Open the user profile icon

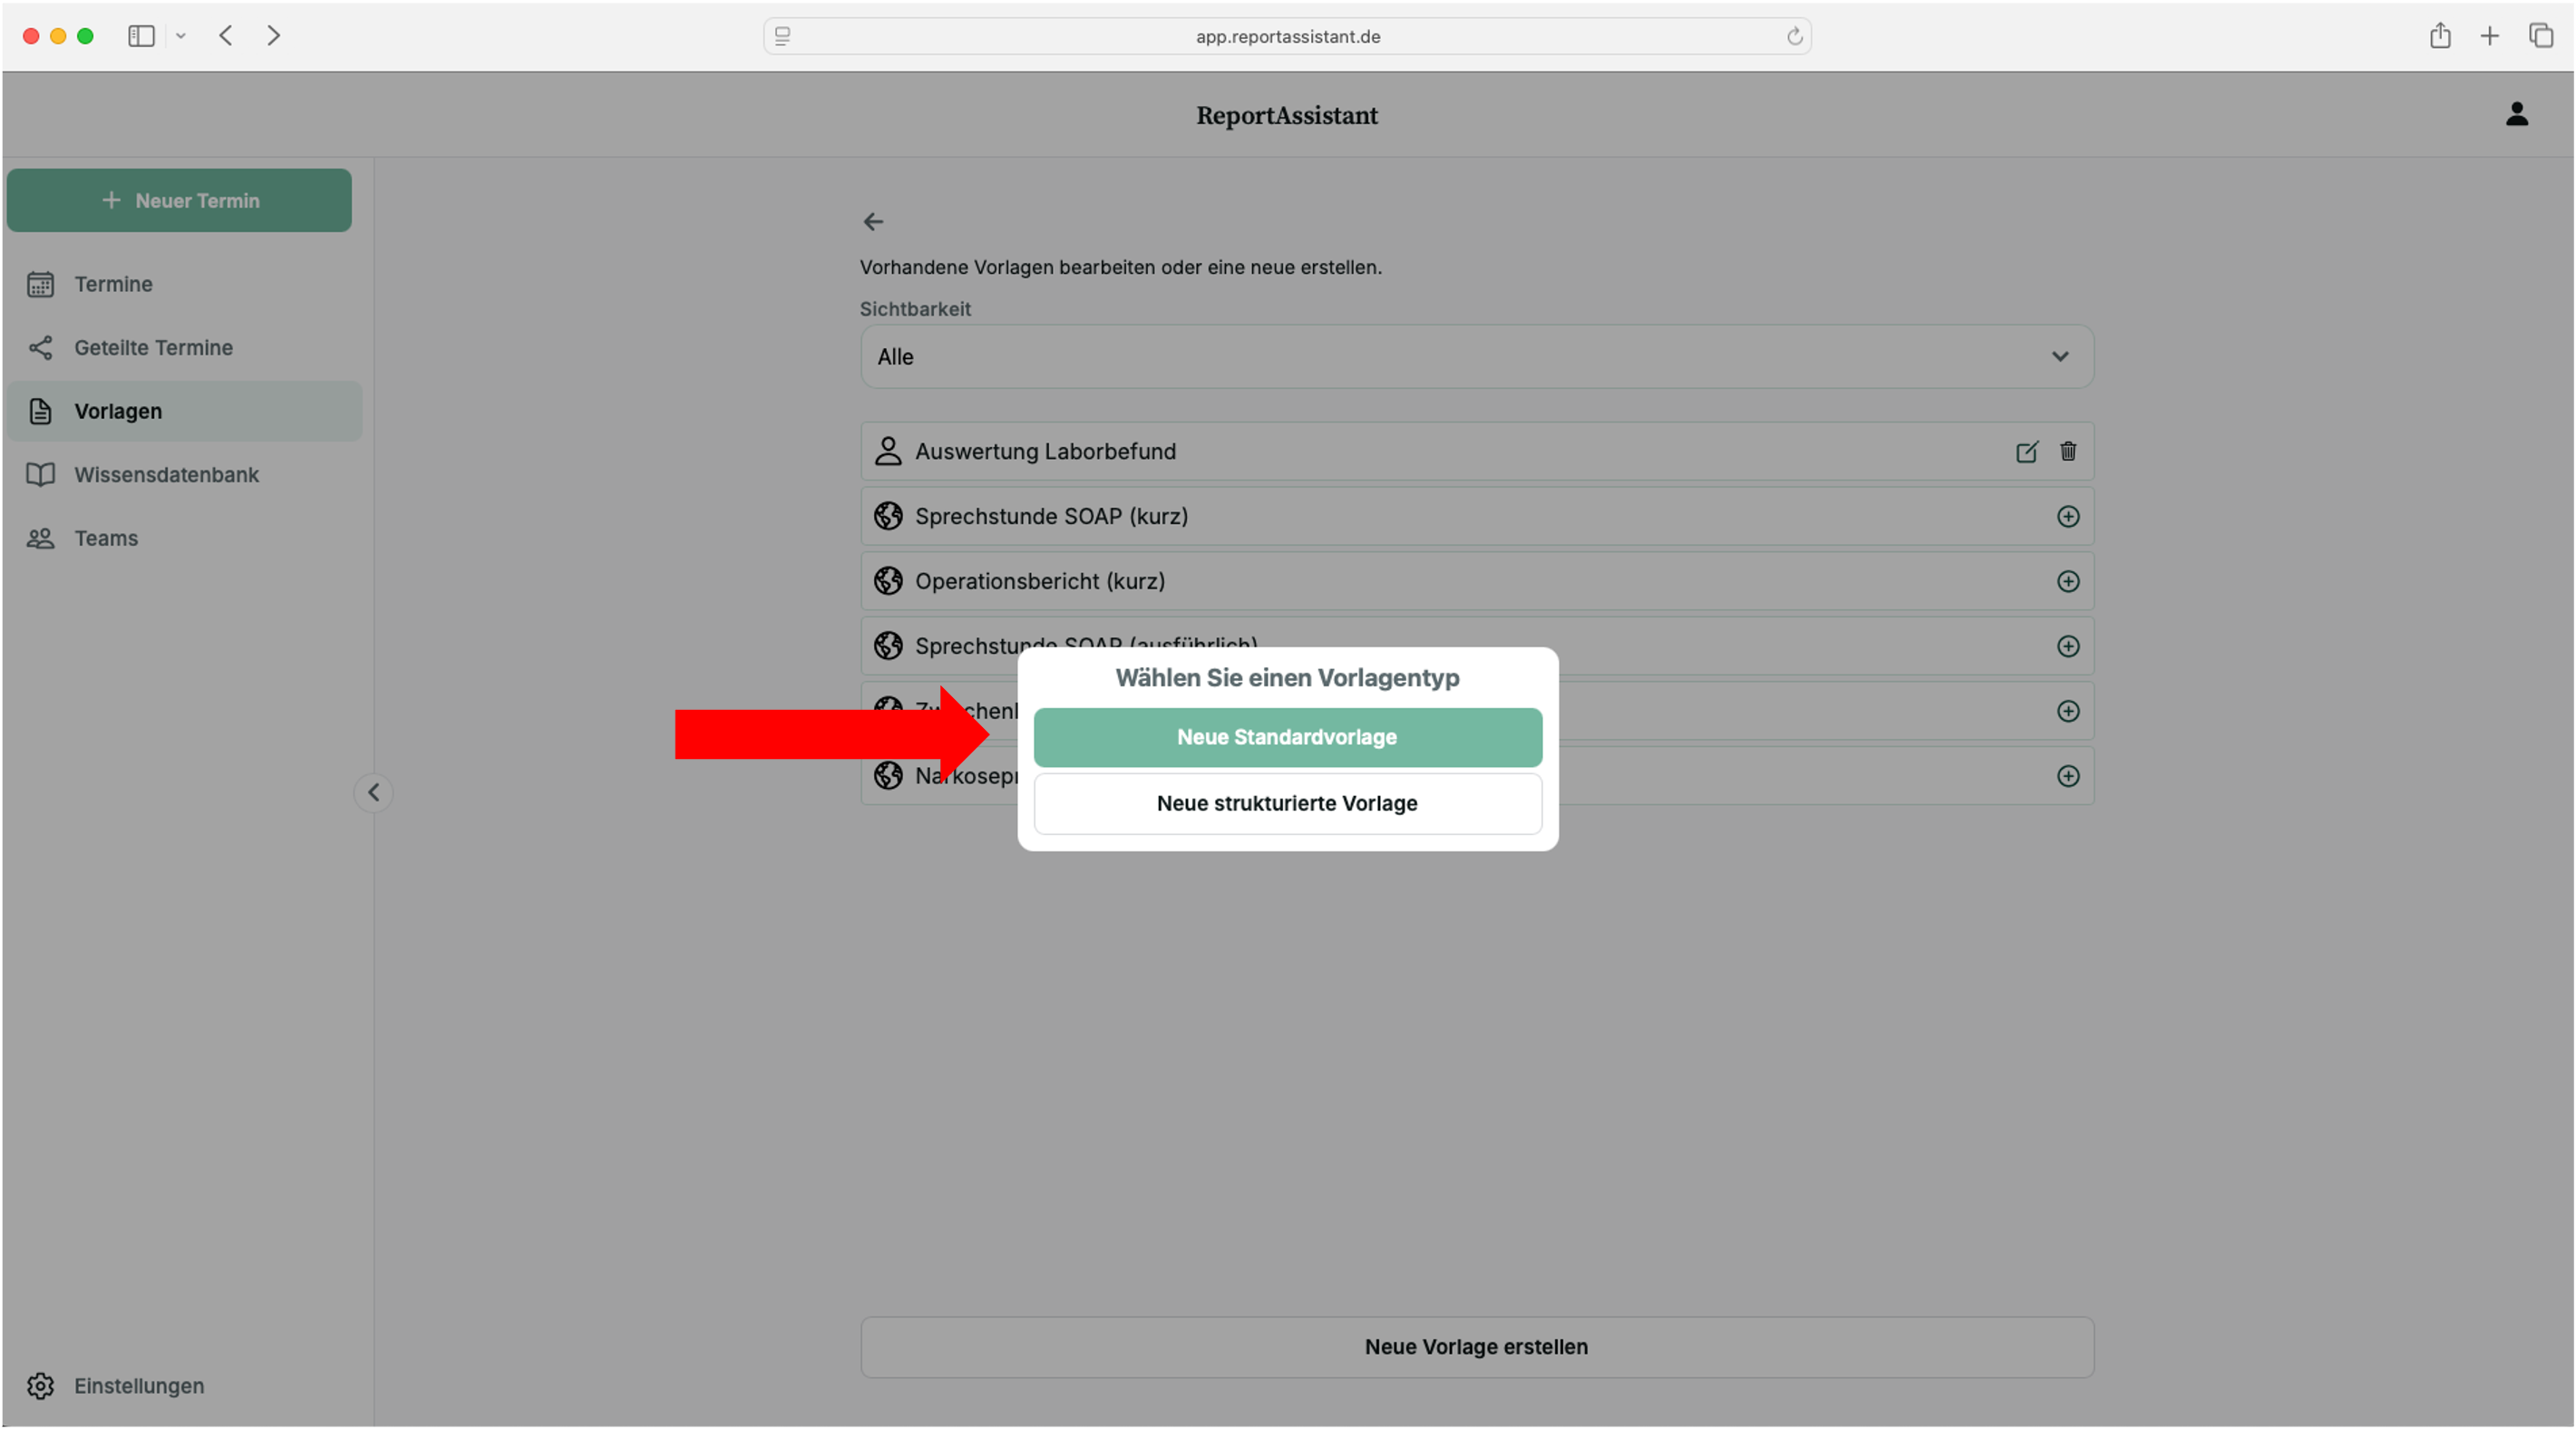2516,114
